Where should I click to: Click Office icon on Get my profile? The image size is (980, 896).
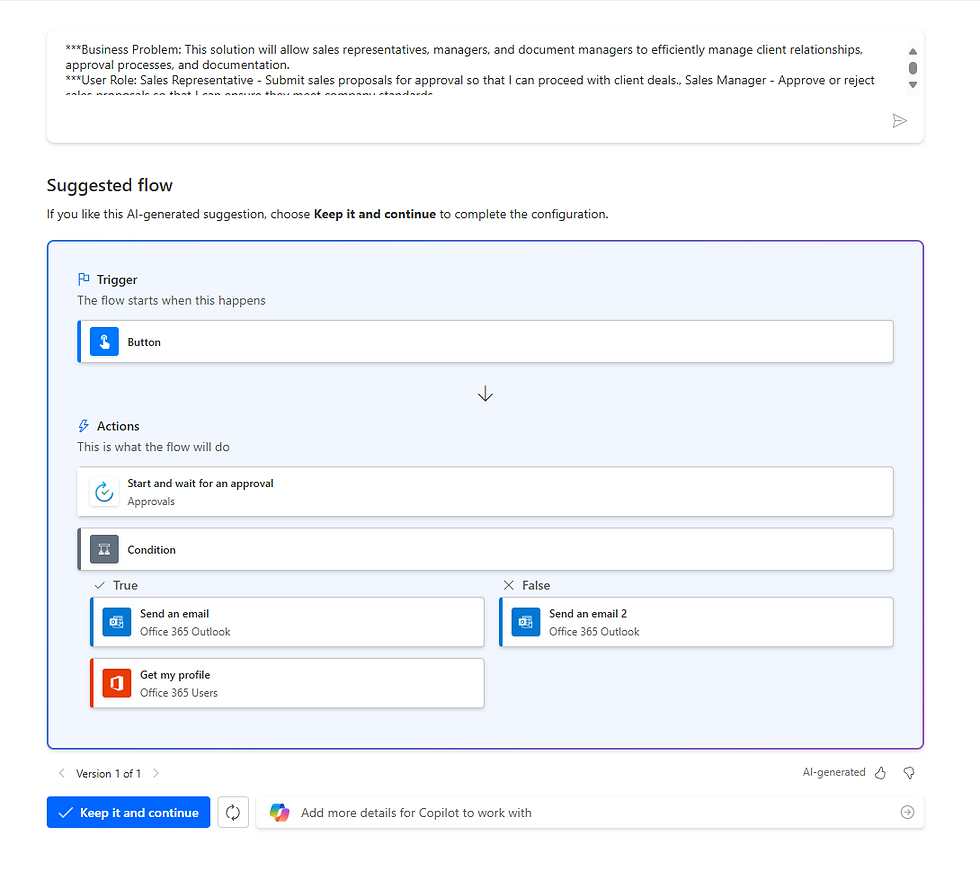117,684
